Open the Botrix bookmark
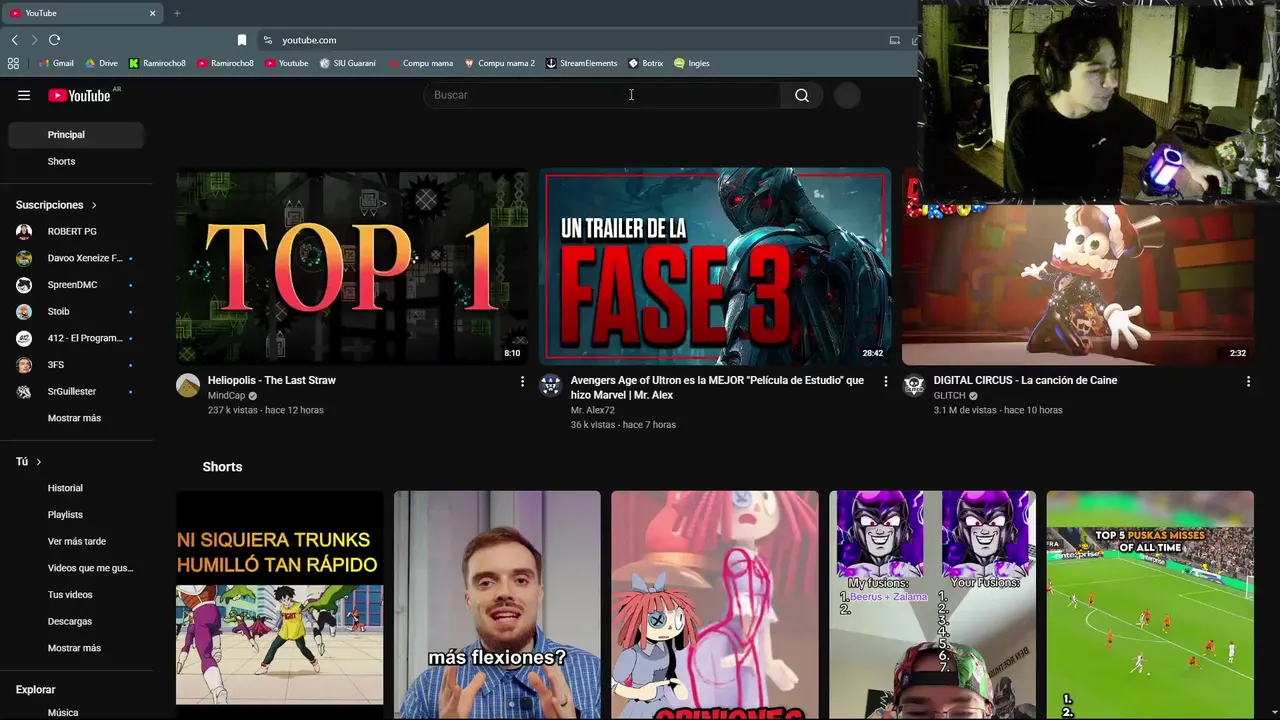The image size is (1280, 720). pos(645,63)
